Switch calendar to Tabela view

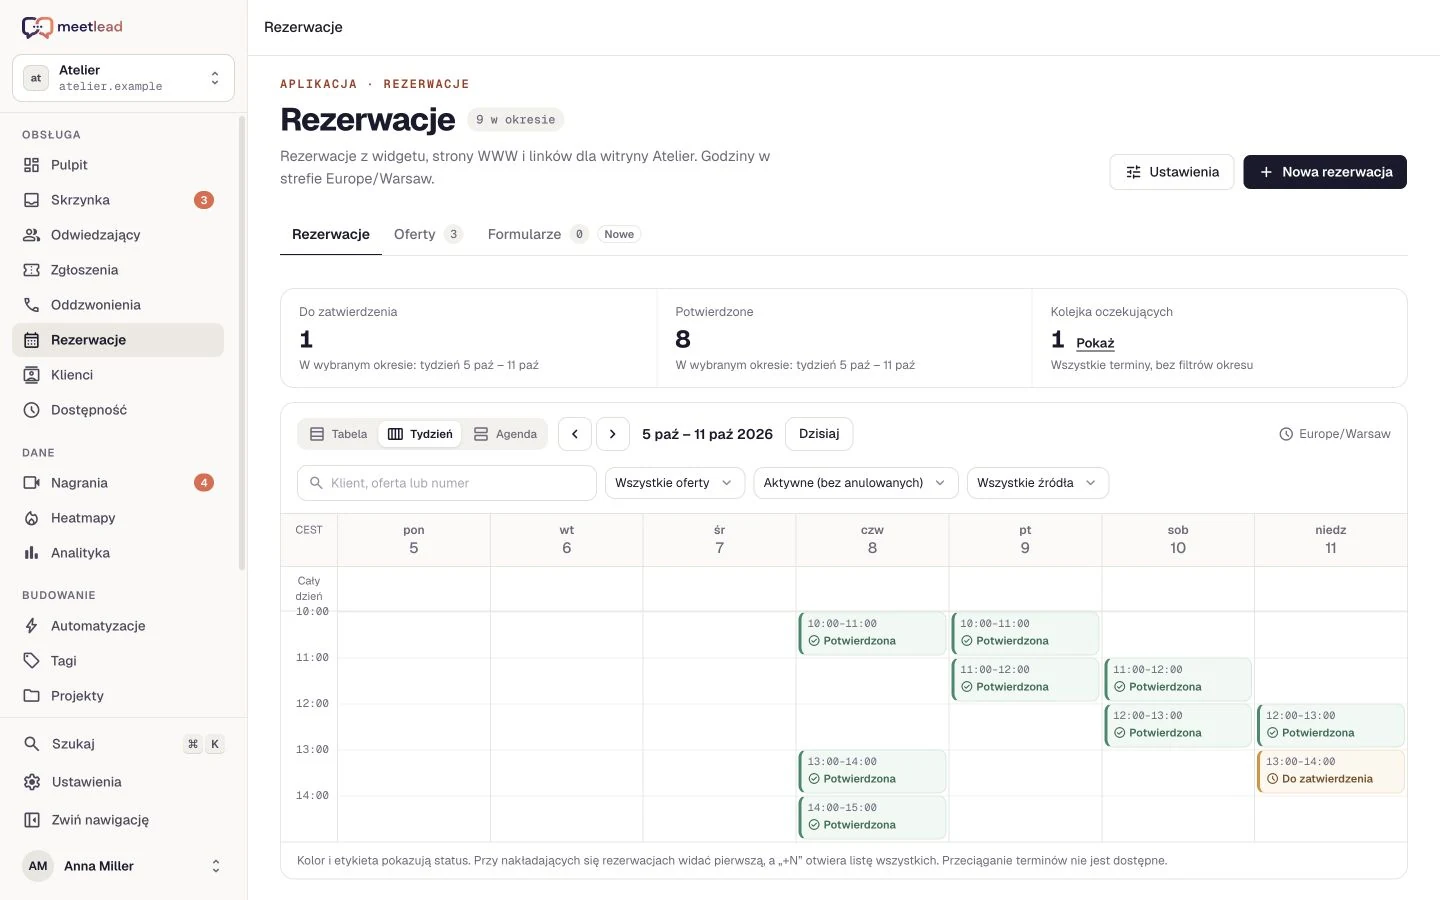coord(338,434)
